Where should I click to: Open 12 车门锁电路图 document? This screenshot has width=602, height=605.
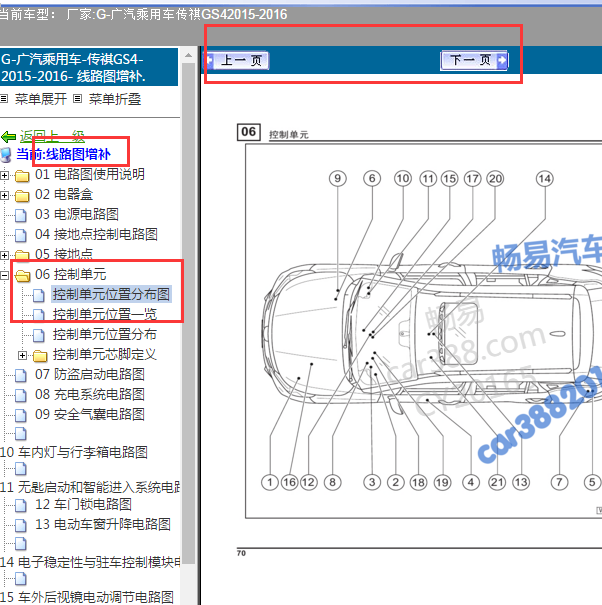(x=83, y=504)
